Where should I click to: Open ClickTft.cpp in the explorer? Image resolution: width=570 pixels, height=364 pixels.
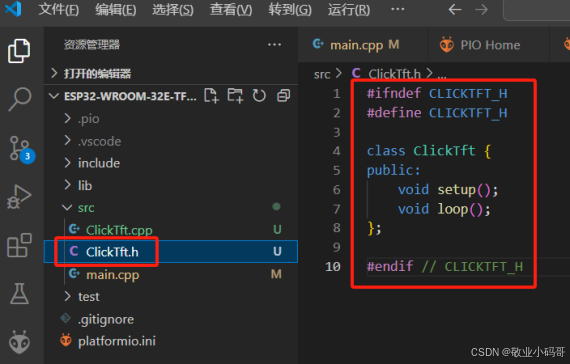(171, 230)
